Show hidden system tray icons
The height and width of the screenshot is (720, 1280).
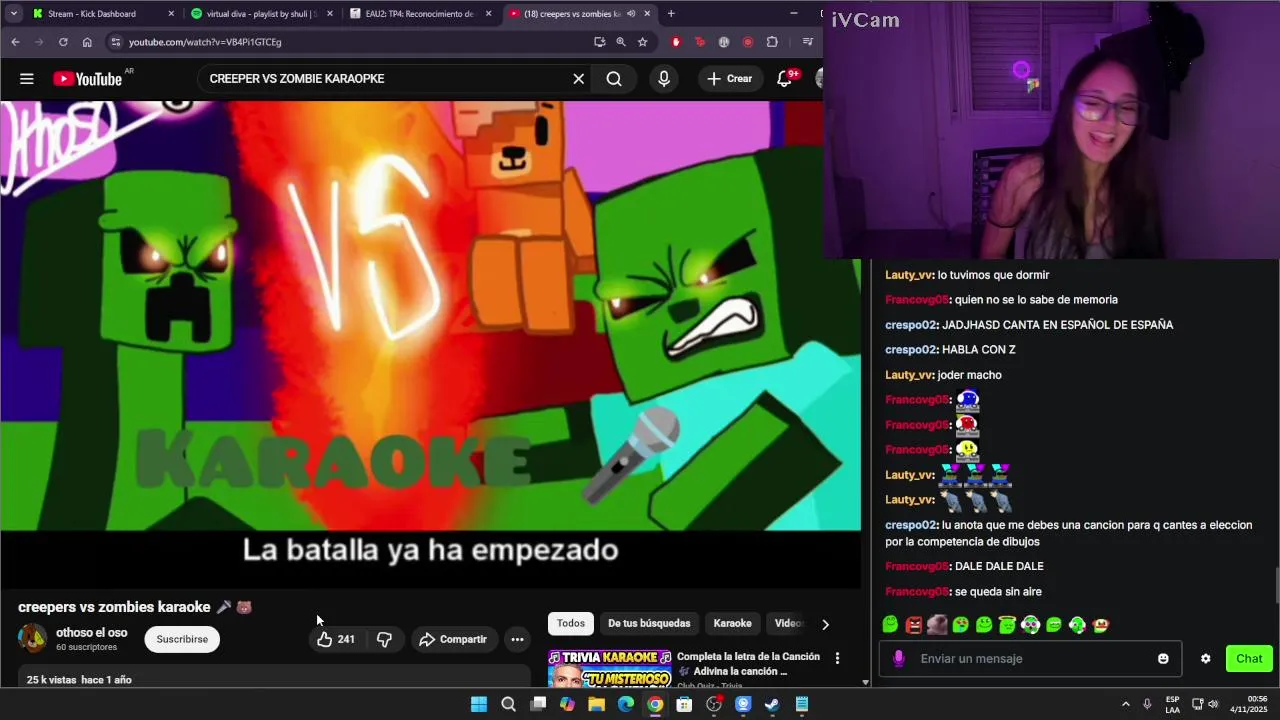tap(1125, 704)
